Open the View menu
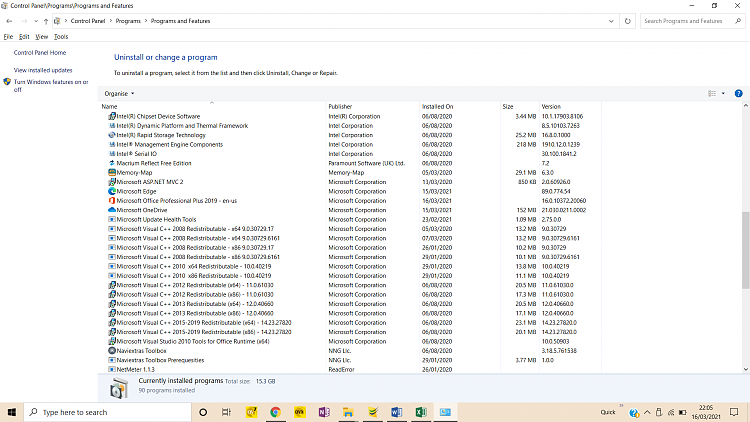Screen dimensions: 750x422 coord(42,37)
